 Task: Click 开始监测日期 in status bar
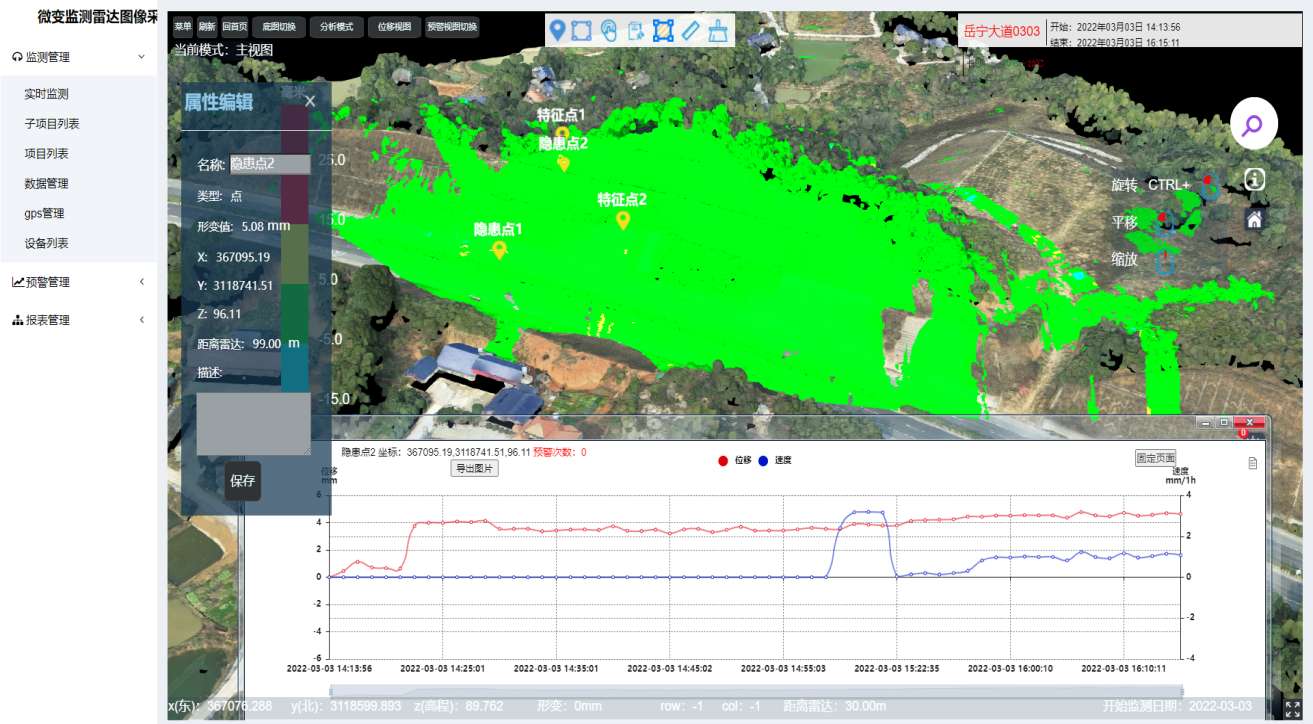1177,706
